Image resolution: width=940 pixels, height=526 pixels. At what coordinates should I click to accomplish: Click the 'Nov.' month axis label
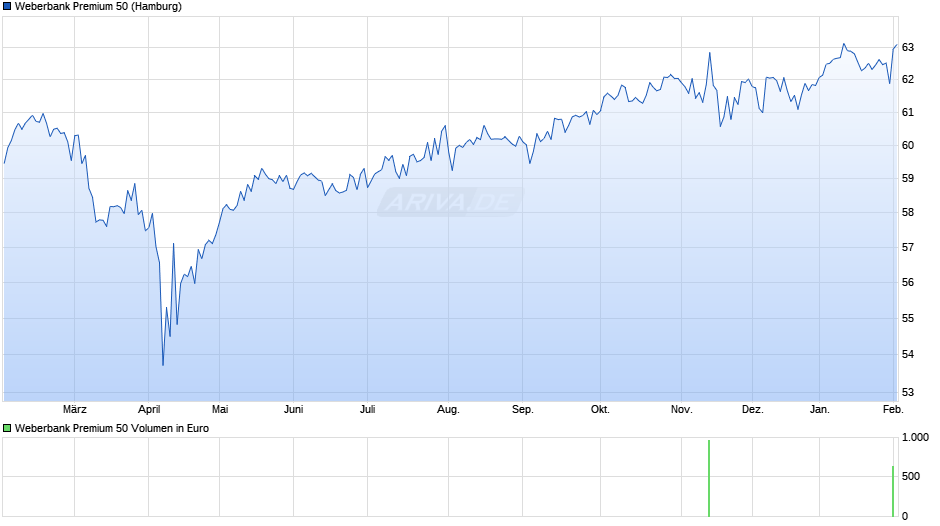coord(682,409)
